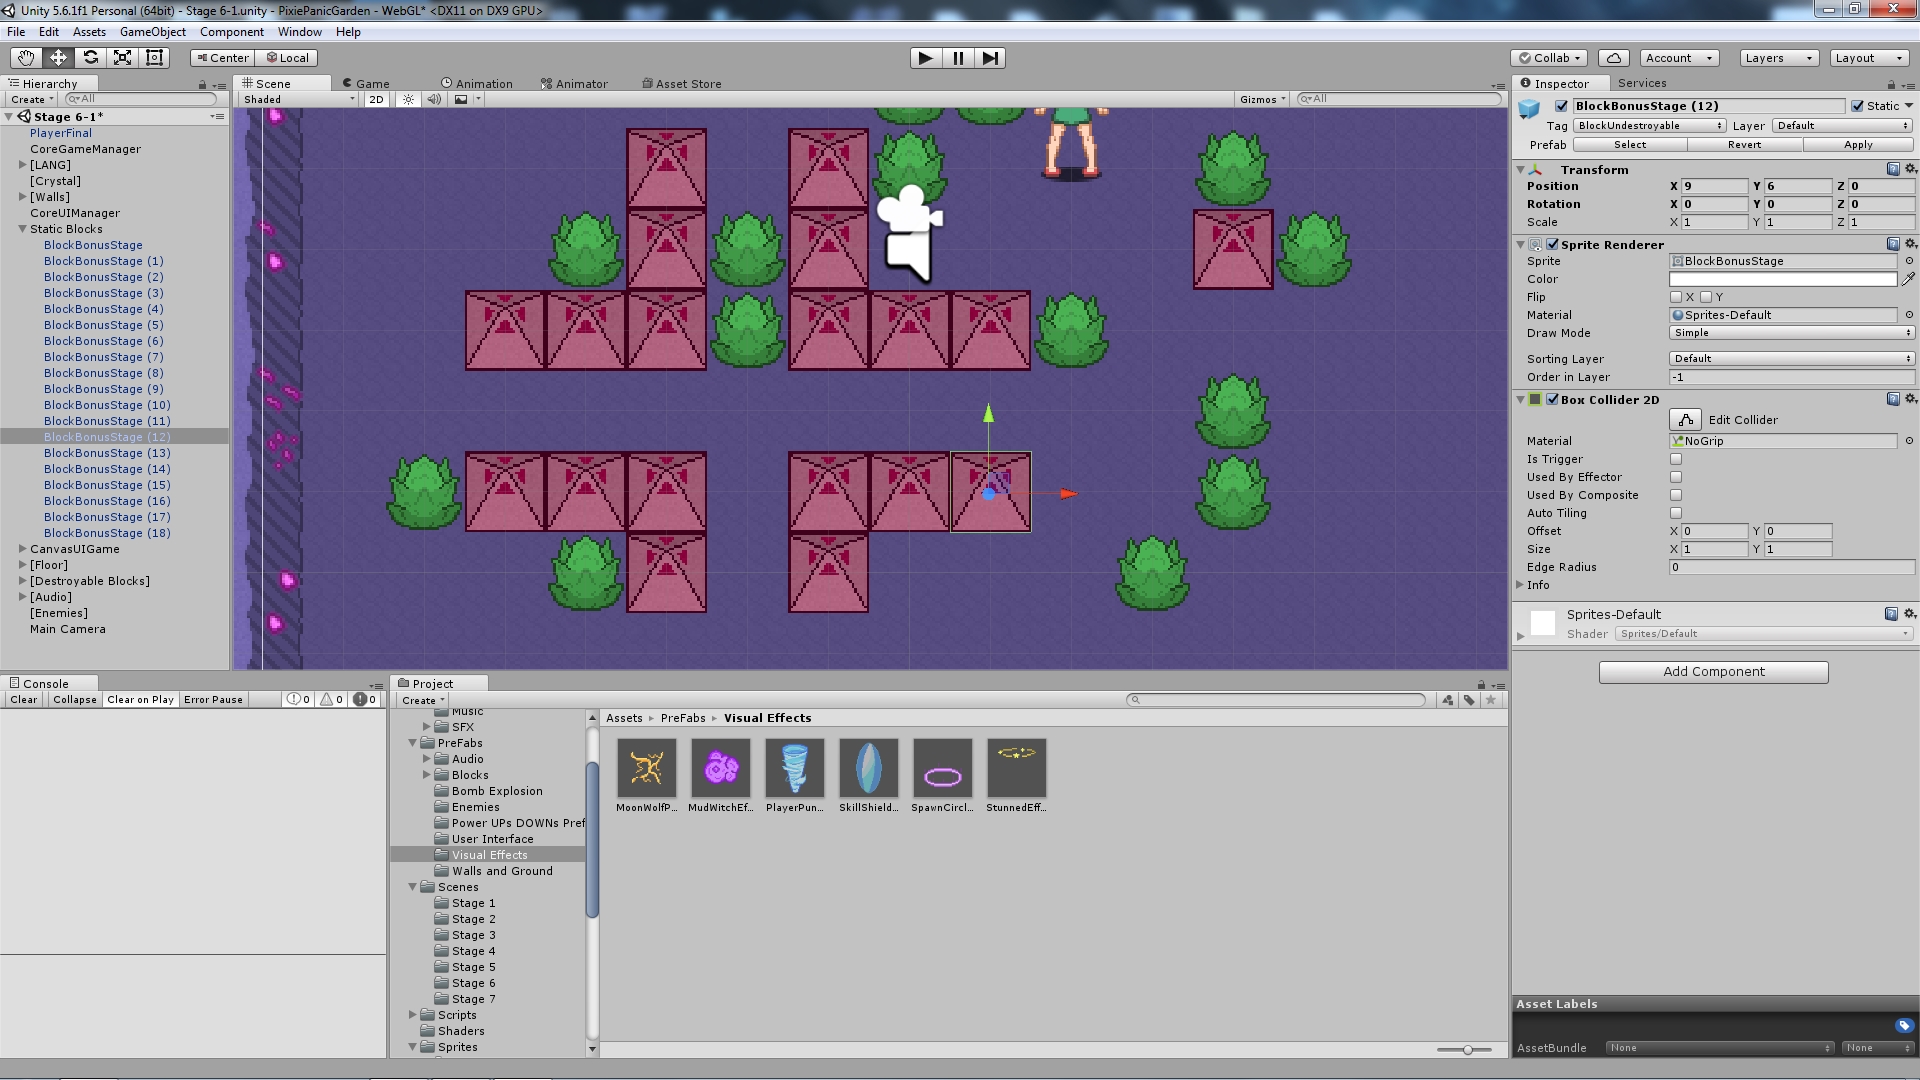The height and width of the screenshot is (1080, 1920).
Task: Switch to Asset Store tab
Action: [x=681, y=84]
